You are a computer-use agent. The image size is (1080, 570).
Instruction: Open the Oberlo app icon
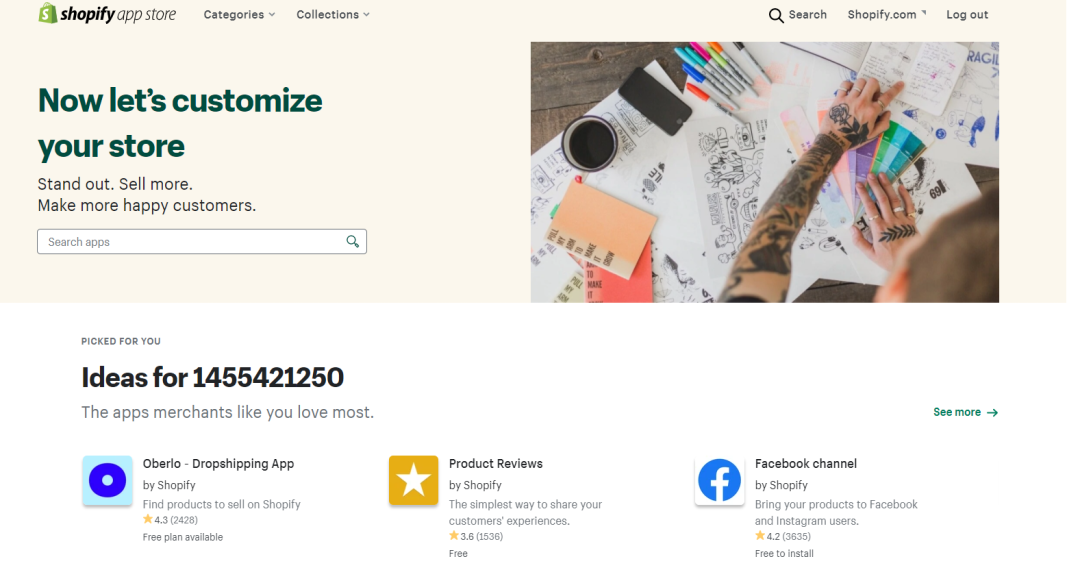coord(107,480)
